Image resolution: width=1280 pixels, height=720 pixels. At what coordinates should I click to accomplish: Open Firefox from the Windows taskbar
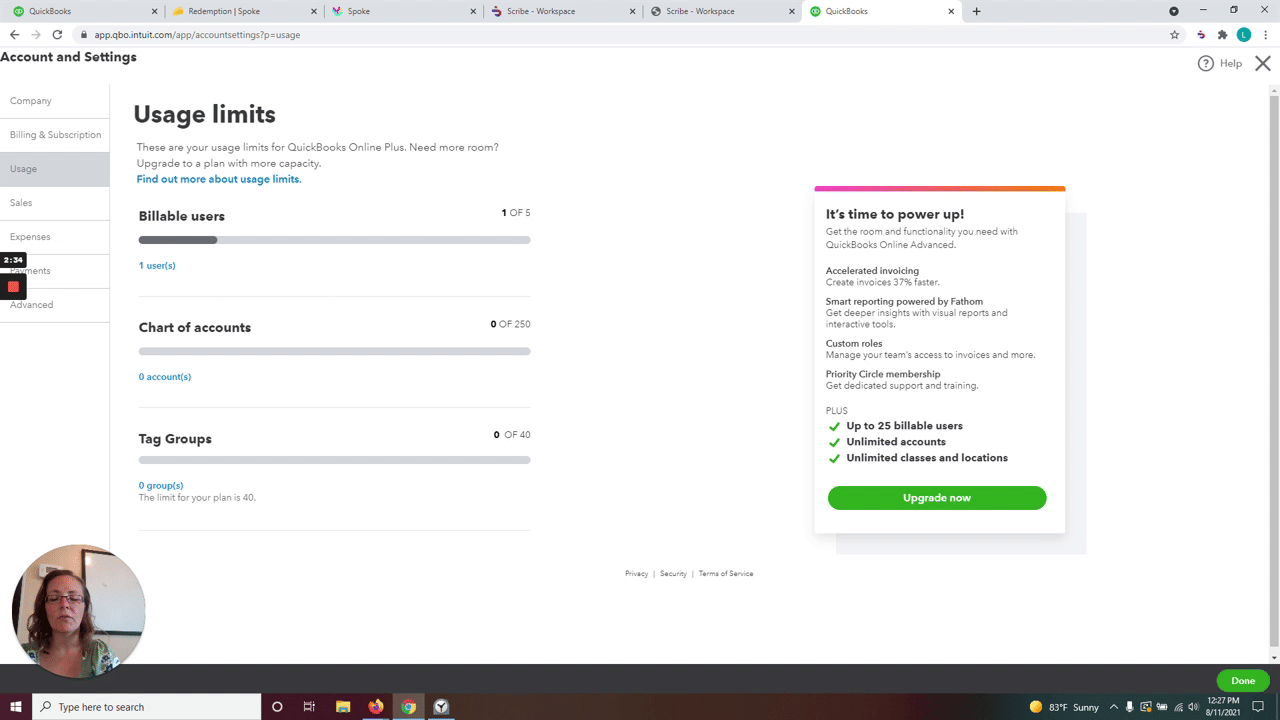(376, 707)
